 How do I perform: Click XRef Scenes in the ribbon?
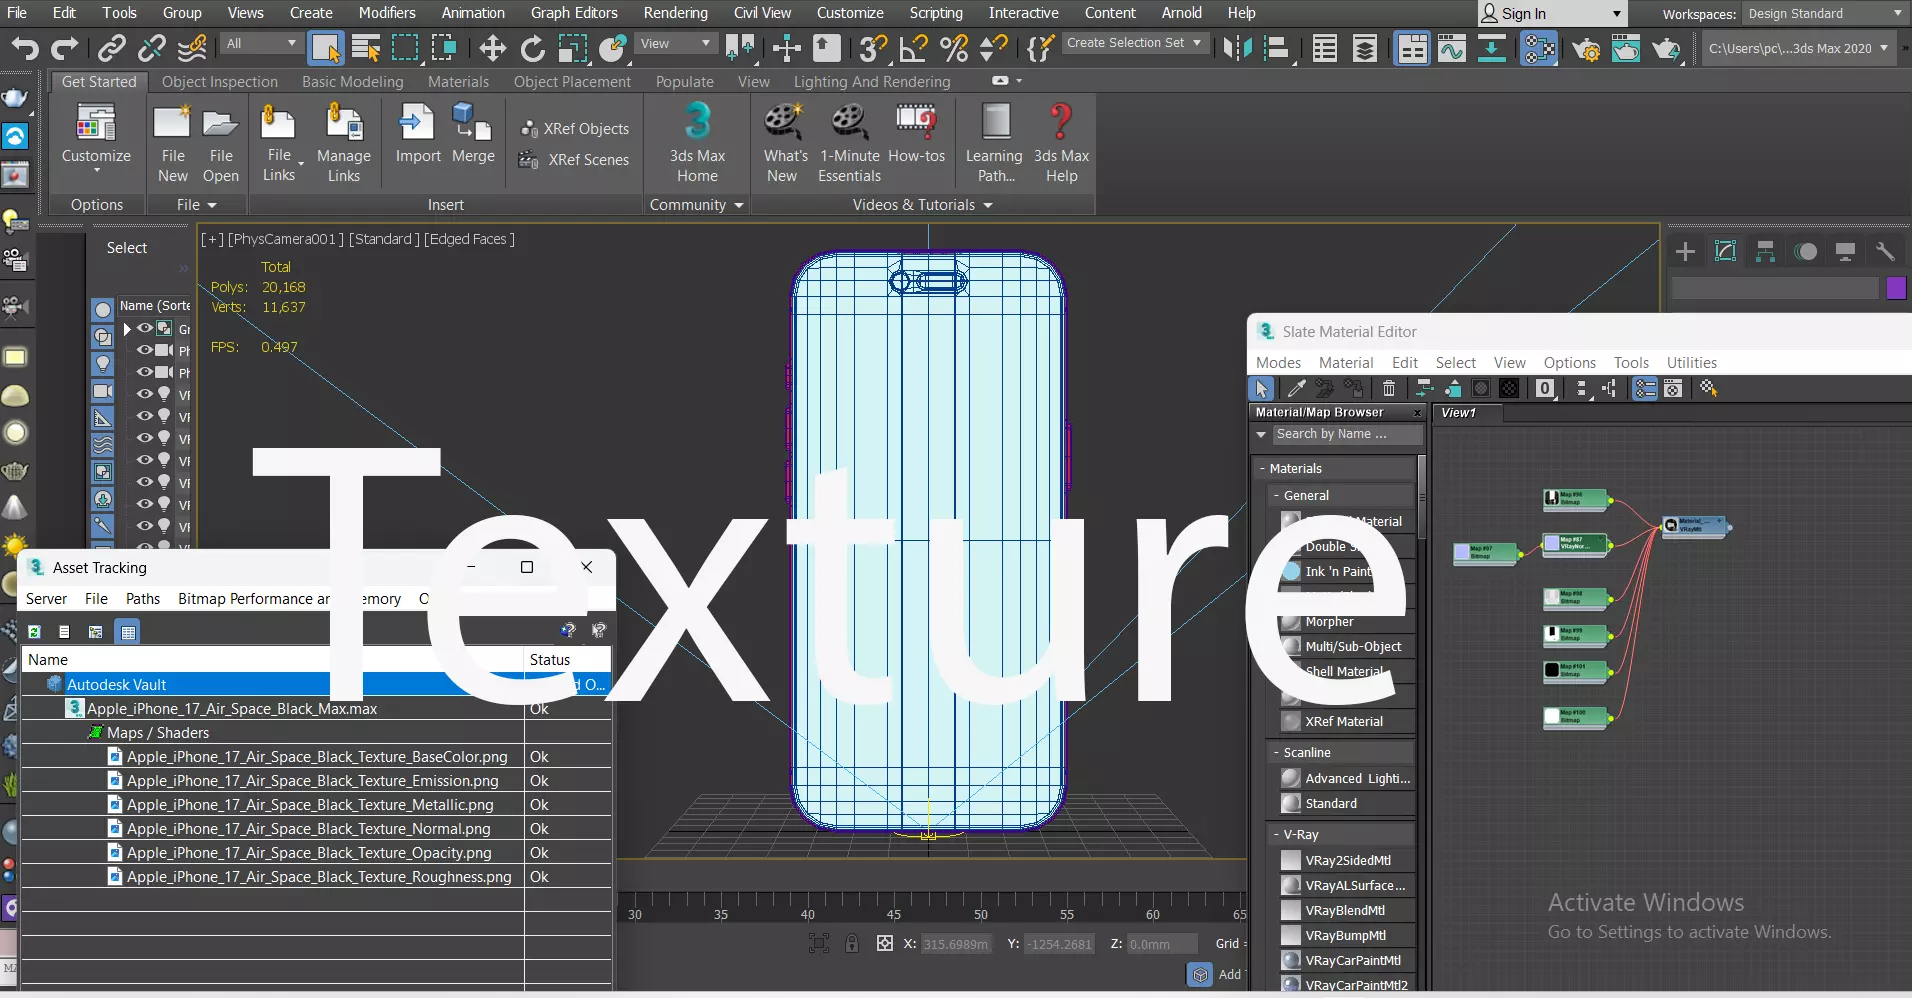pyautogui.click(x=574, y=160)
